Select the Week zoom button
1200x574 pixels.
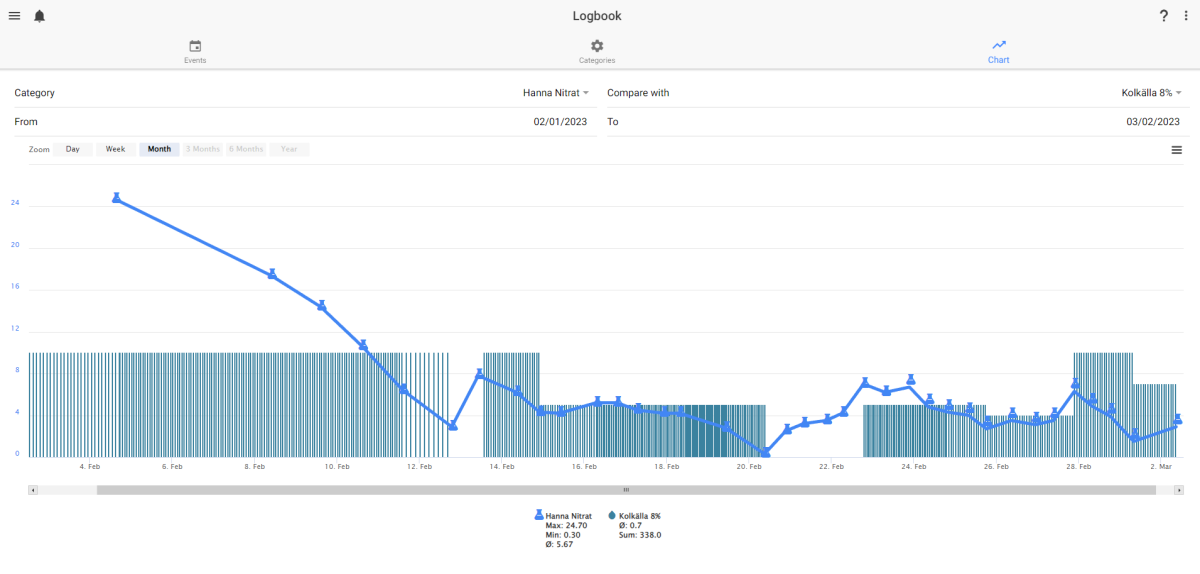(116, 149)
